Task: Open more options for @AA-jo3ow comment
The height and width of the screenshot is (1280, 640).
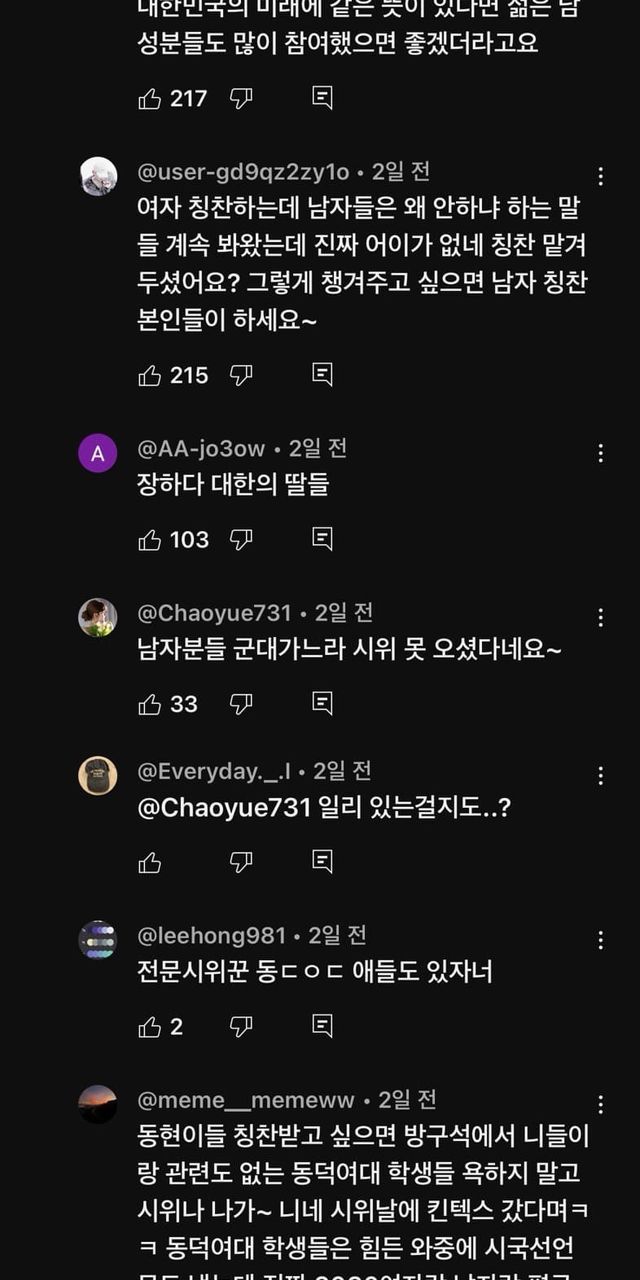Action: (601, 453)
